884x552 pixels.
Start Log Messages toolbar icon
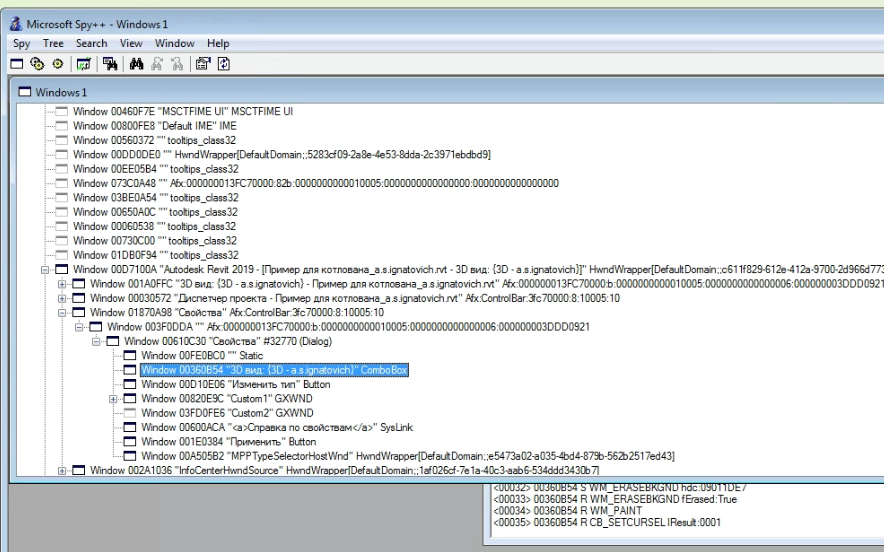tap(83, 64)
